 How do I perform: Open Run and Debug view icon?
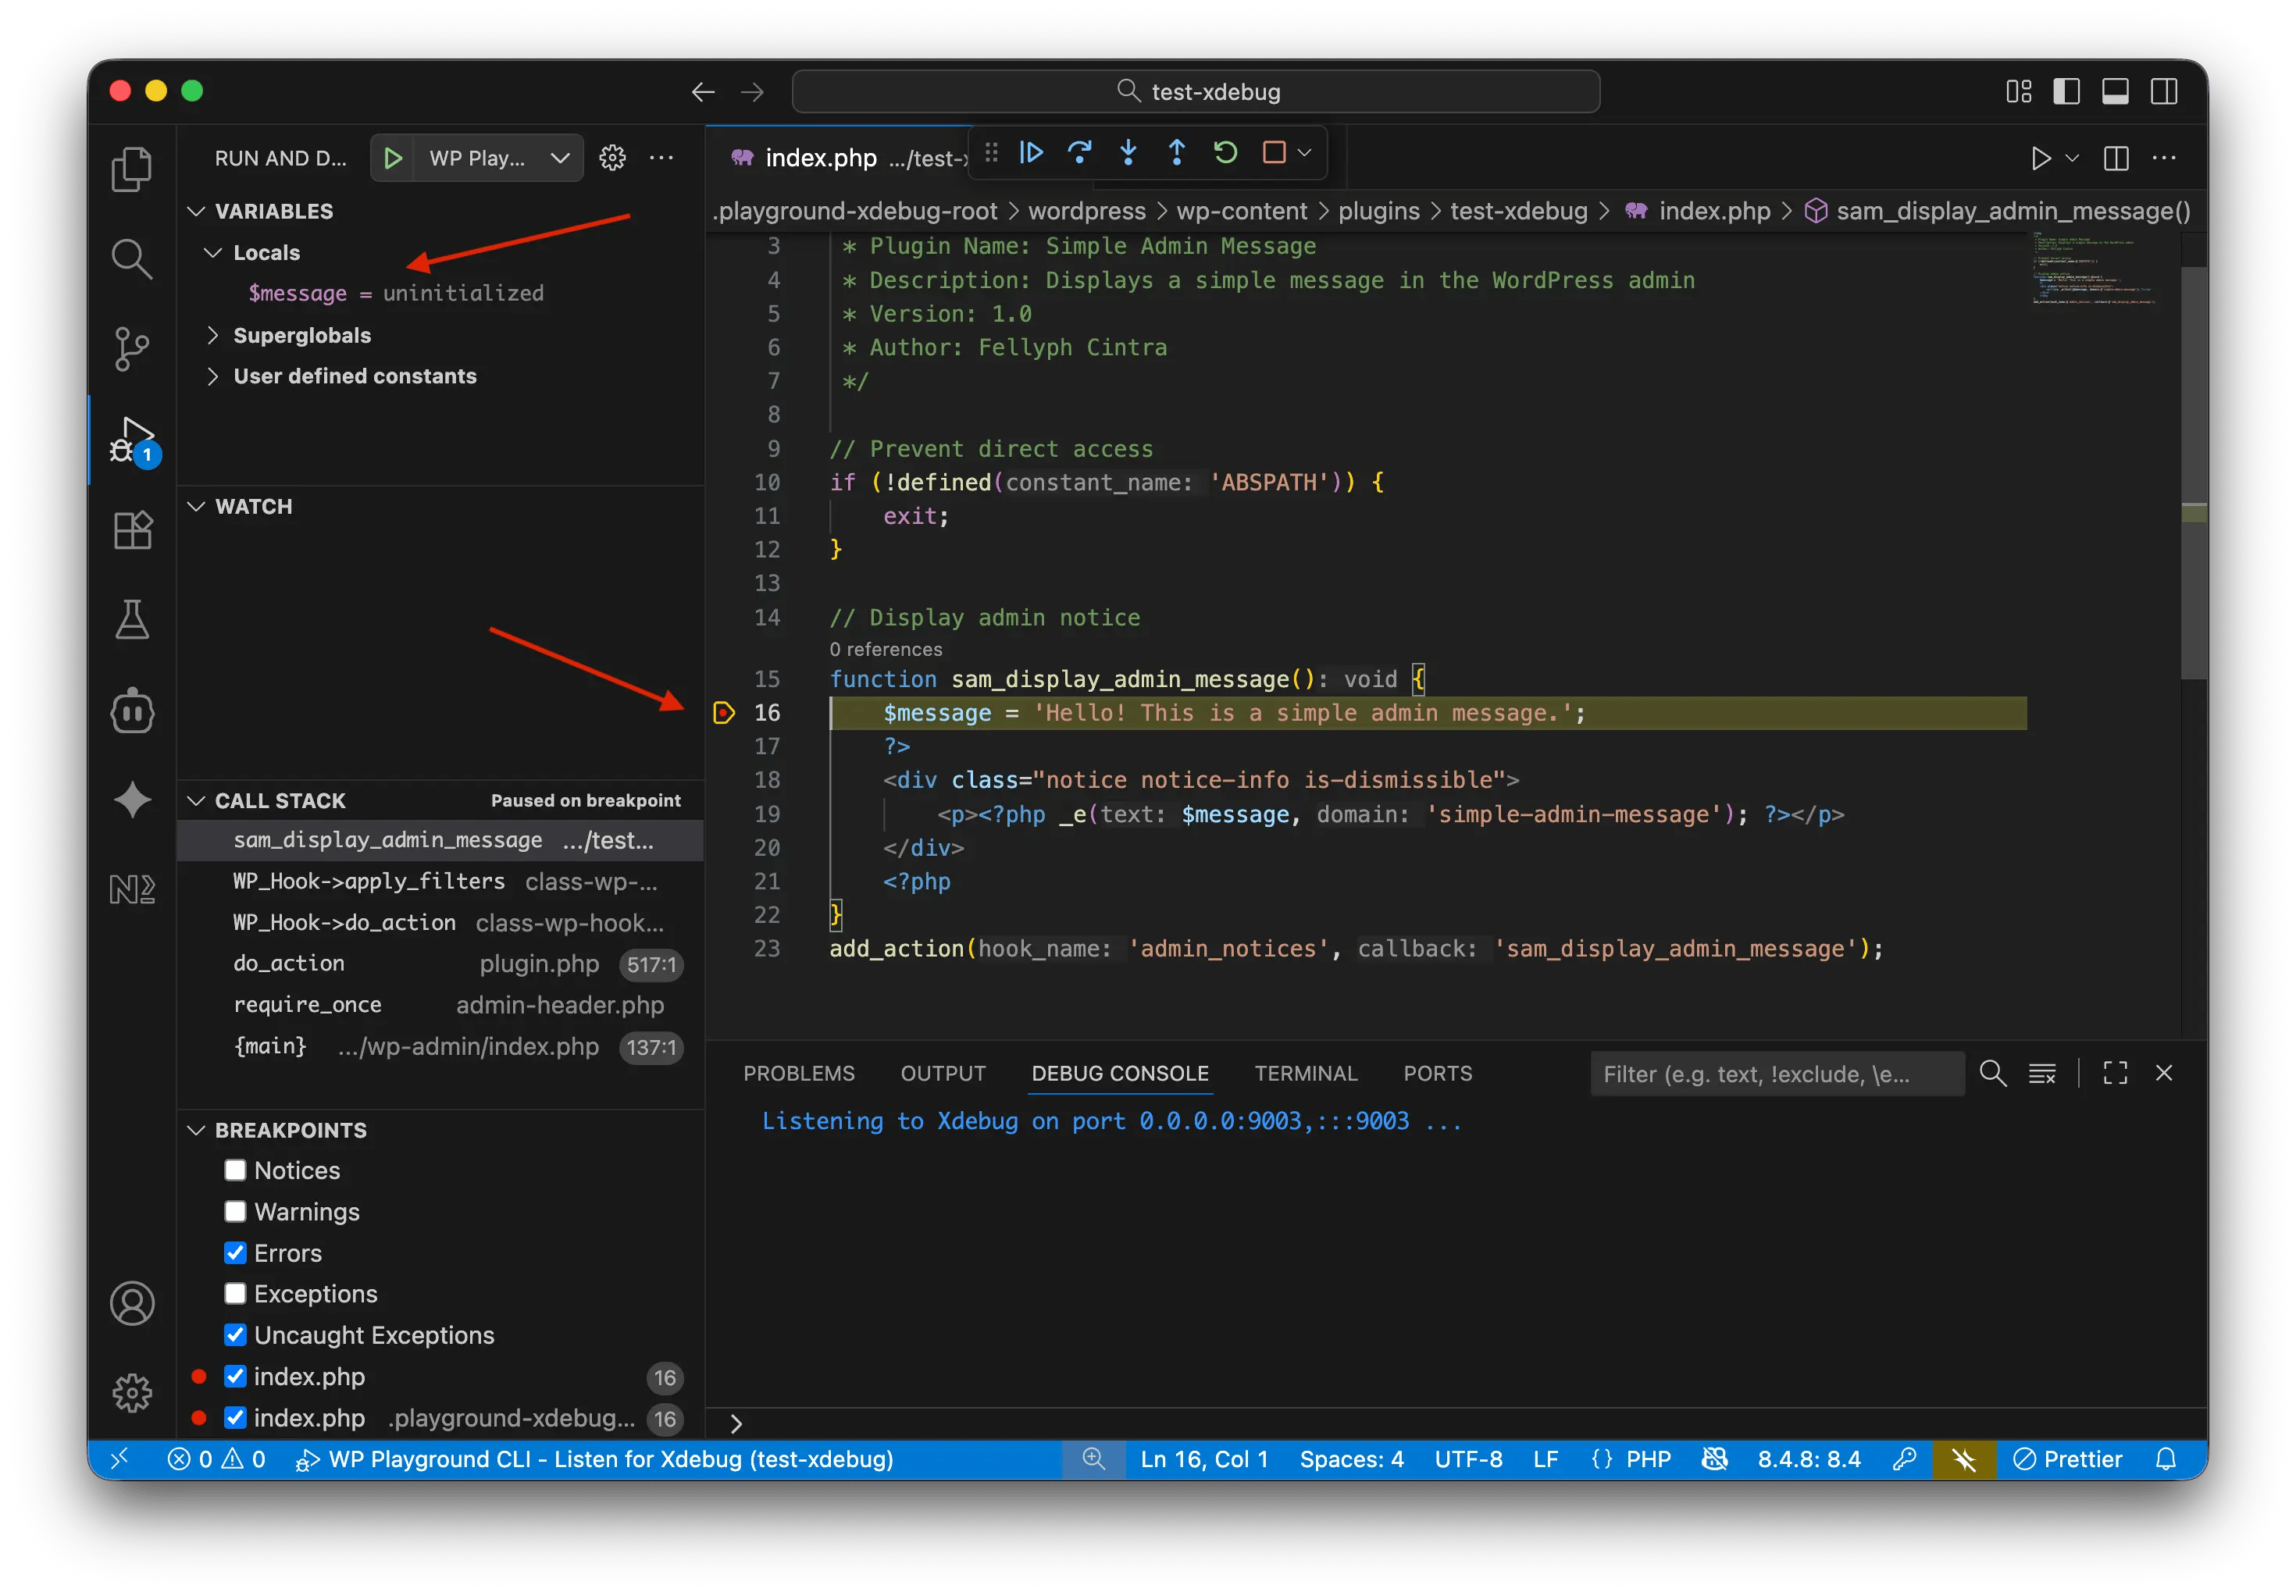coord(132,441)
